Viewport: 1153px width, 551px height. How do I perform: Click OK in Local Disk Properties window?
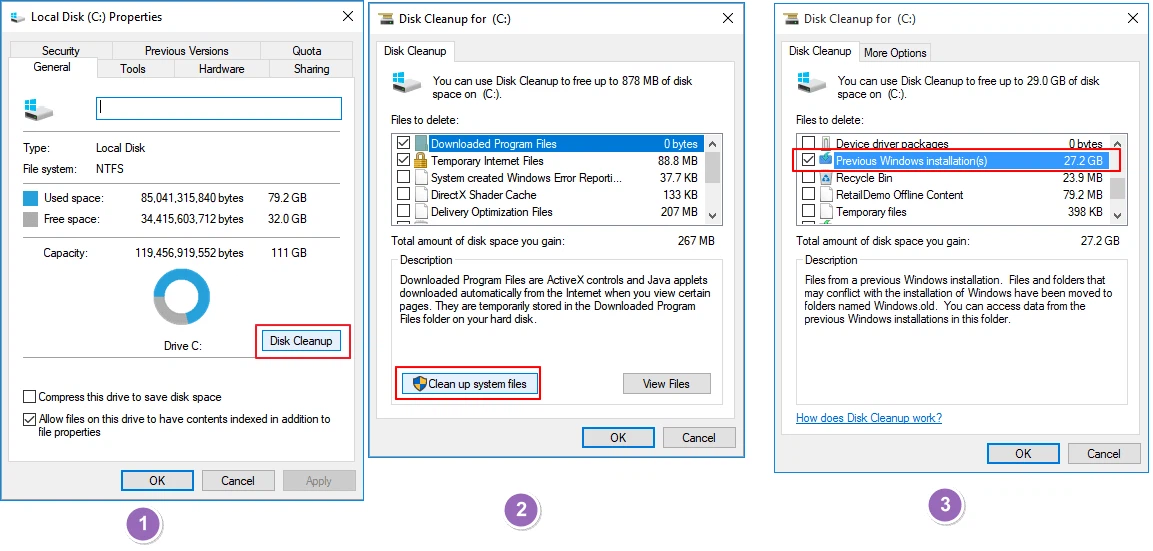point(157,480)
